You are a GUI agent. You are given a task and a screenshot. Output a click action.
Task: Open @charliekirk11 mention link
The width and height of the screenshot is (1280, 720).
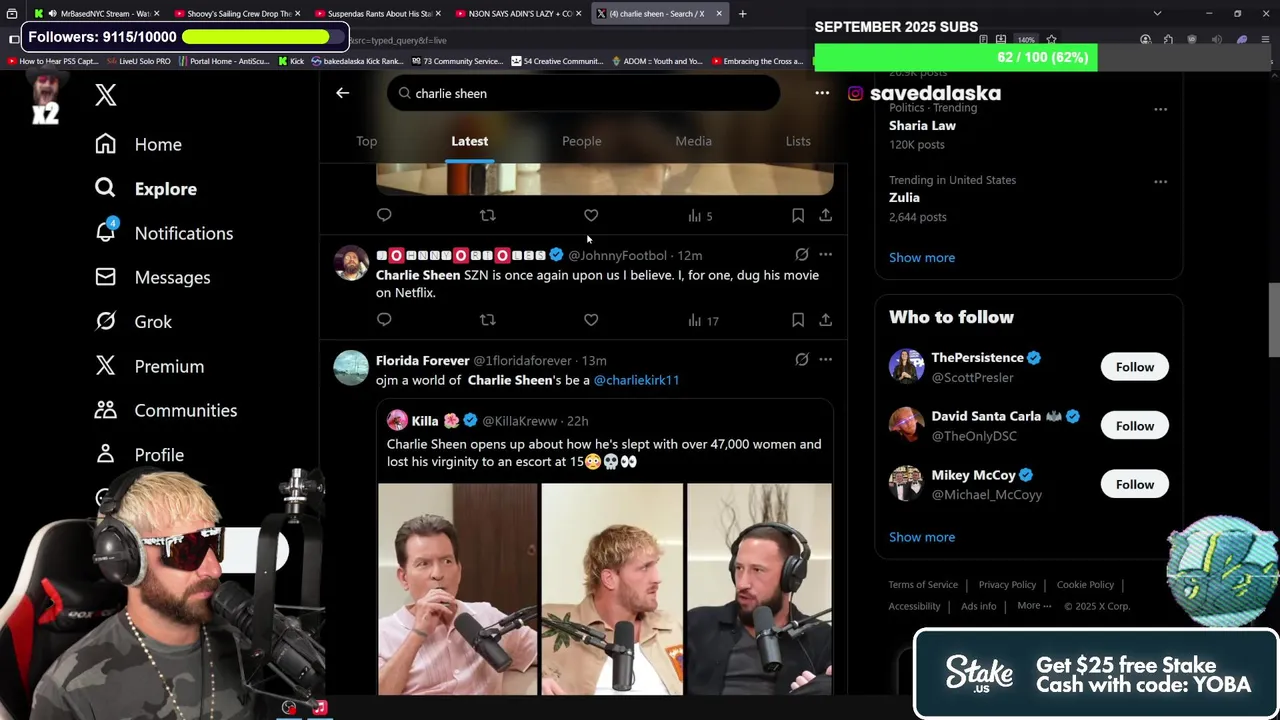click(636, 380)
